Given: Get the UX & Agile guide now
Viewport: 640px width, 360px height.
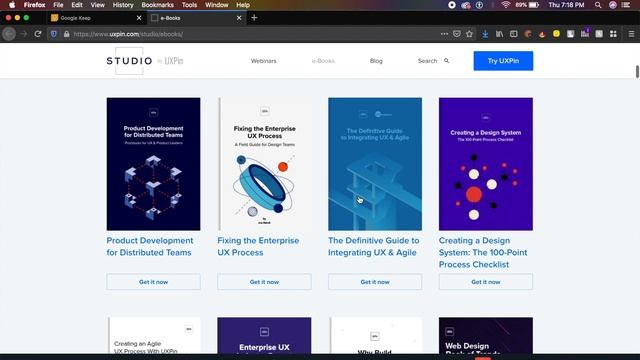Looking at the screenshot, I should pyautogui.click(x=375, y=282).
